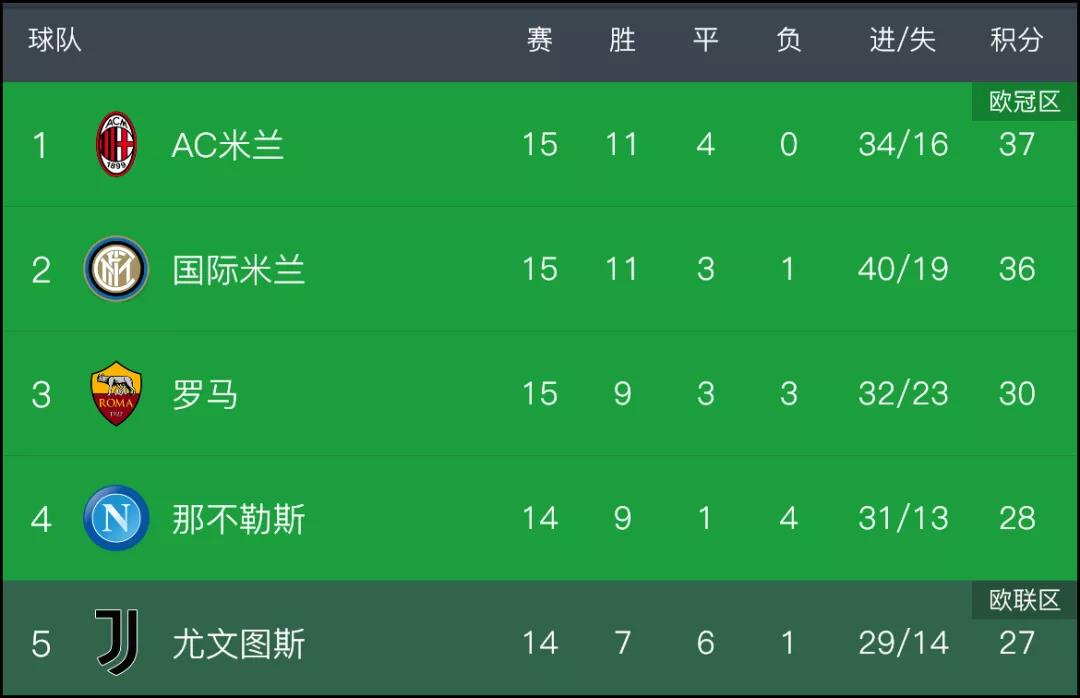
Task: Click the Juventus club logo
Action: [116, 642]
